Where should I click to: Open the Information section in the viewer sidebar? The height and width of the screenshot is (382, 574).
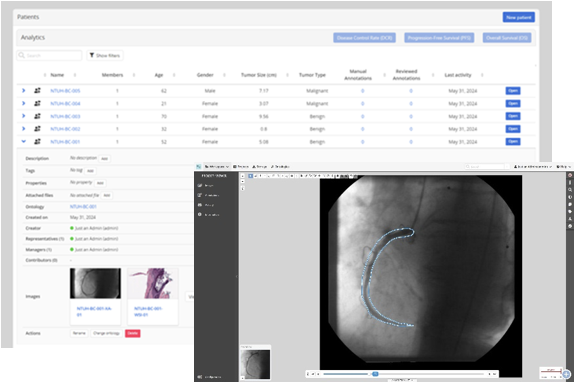pos(209,214)
